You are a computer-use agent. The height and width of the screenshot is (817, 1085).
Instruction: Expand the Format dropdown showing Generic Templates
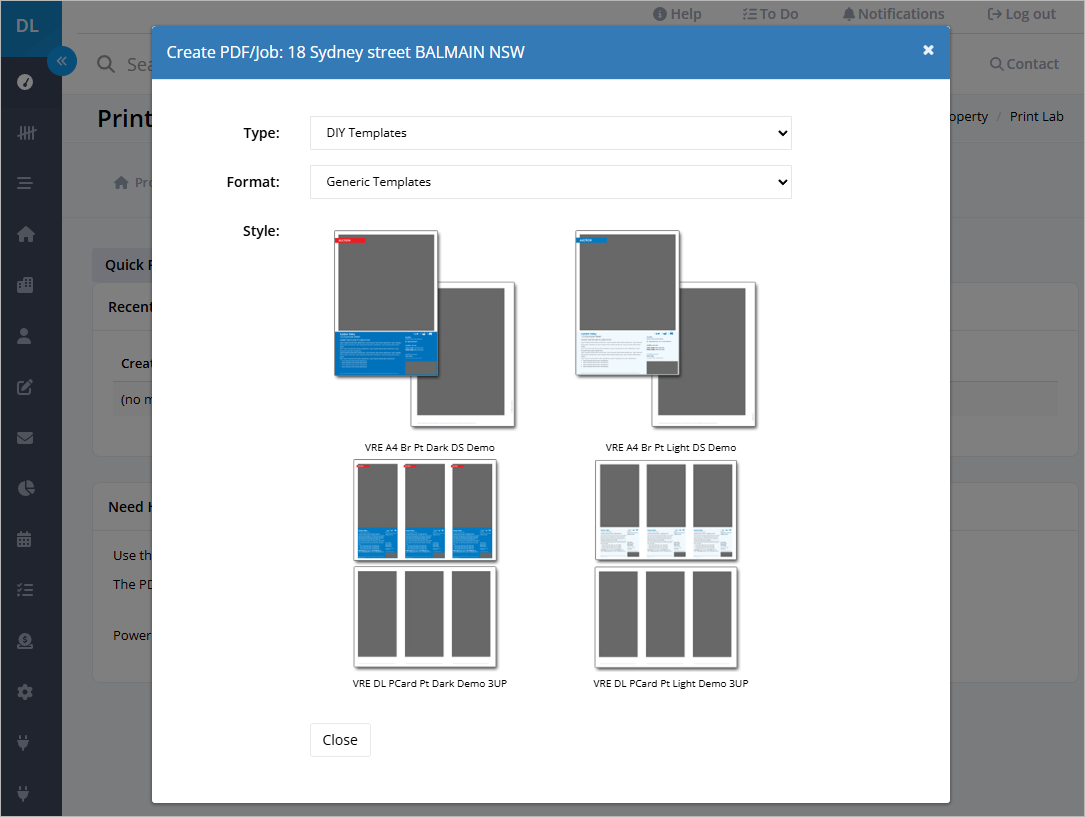551,182
